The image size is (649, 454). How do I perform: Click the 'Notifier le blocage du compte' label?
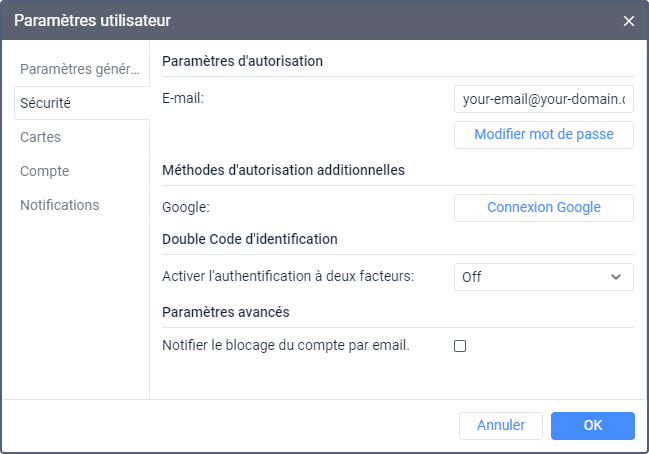[x=286, y=346]
